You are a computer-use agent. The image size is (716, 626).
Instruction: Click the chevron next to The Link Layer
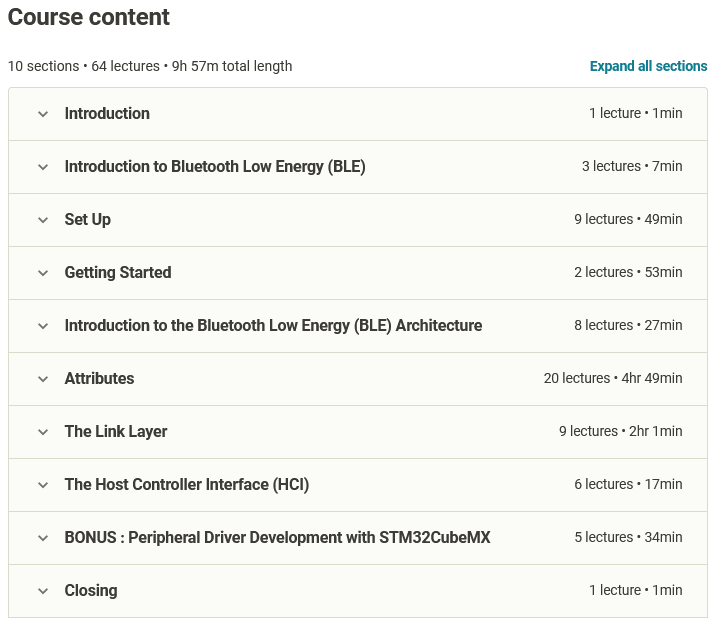pyautogui.click(x=43, y=432)
